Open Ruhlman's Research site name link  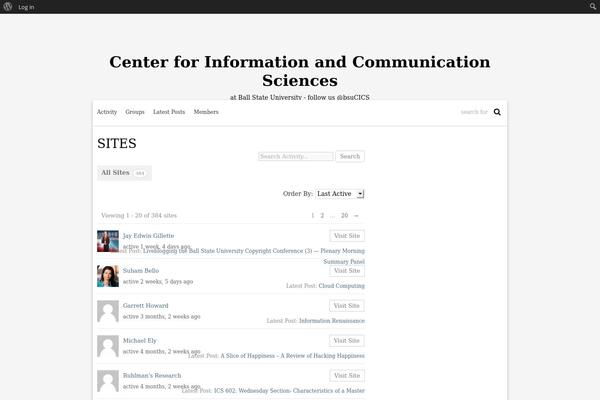tap(152, 376)
